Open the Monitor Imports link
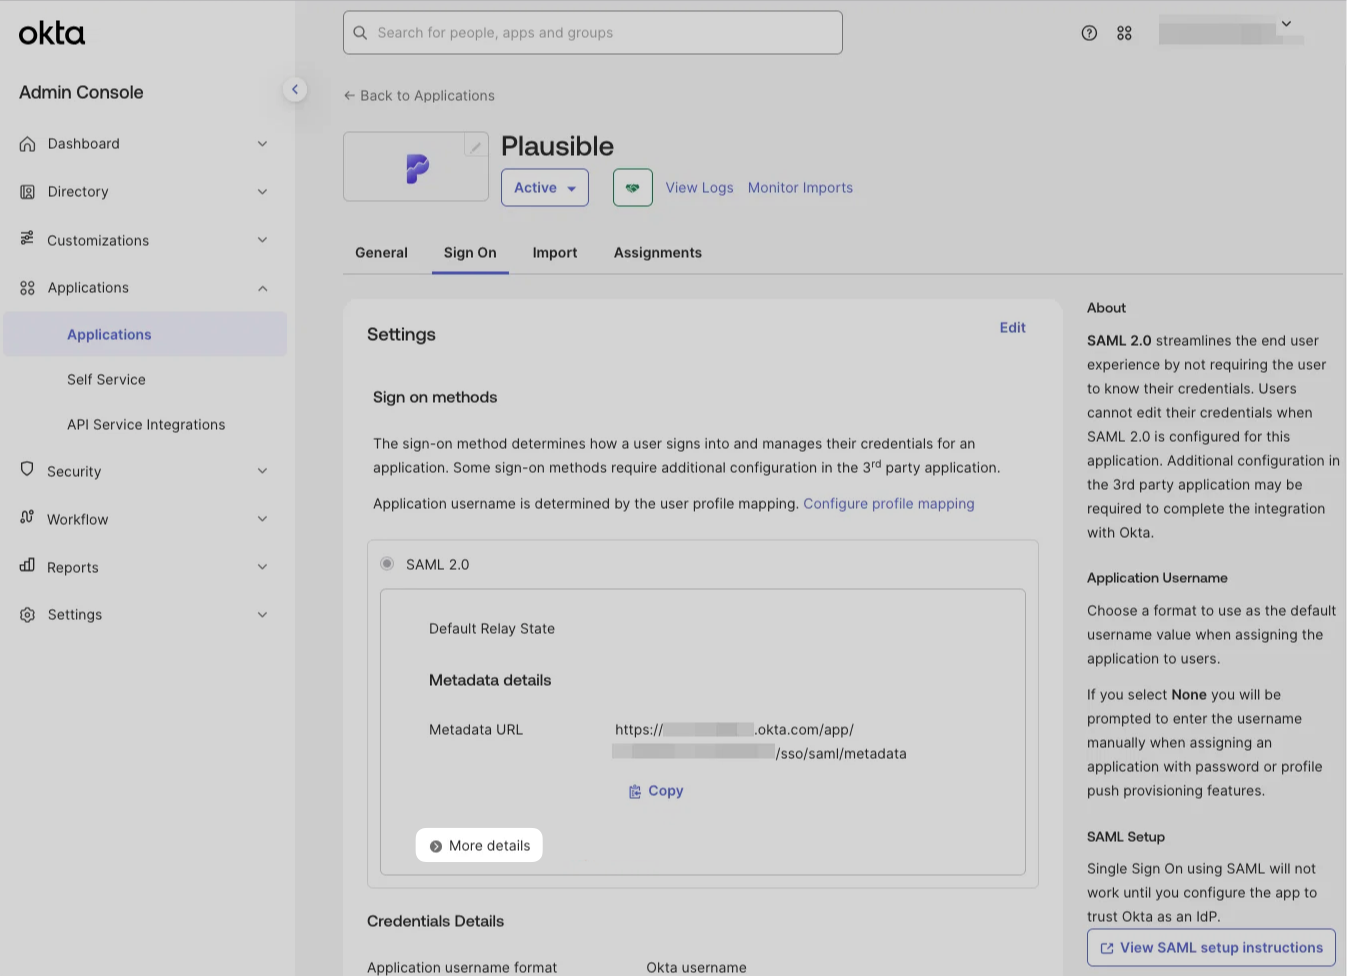The image size is (1347, 976). click(800, 188)
